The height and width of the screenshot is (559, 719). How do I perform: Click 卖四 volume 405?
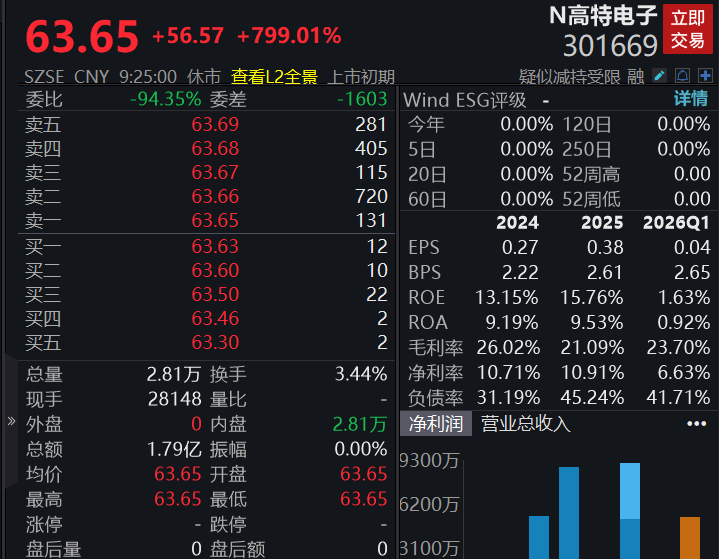[371, 149]
